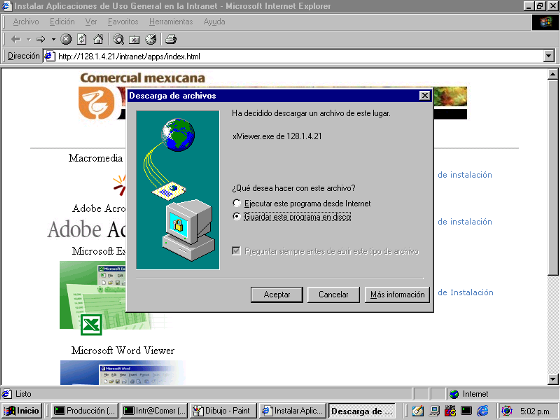Click the 'Más información' button
This screenshot has height=420, width=560.
tap(397, 295)
